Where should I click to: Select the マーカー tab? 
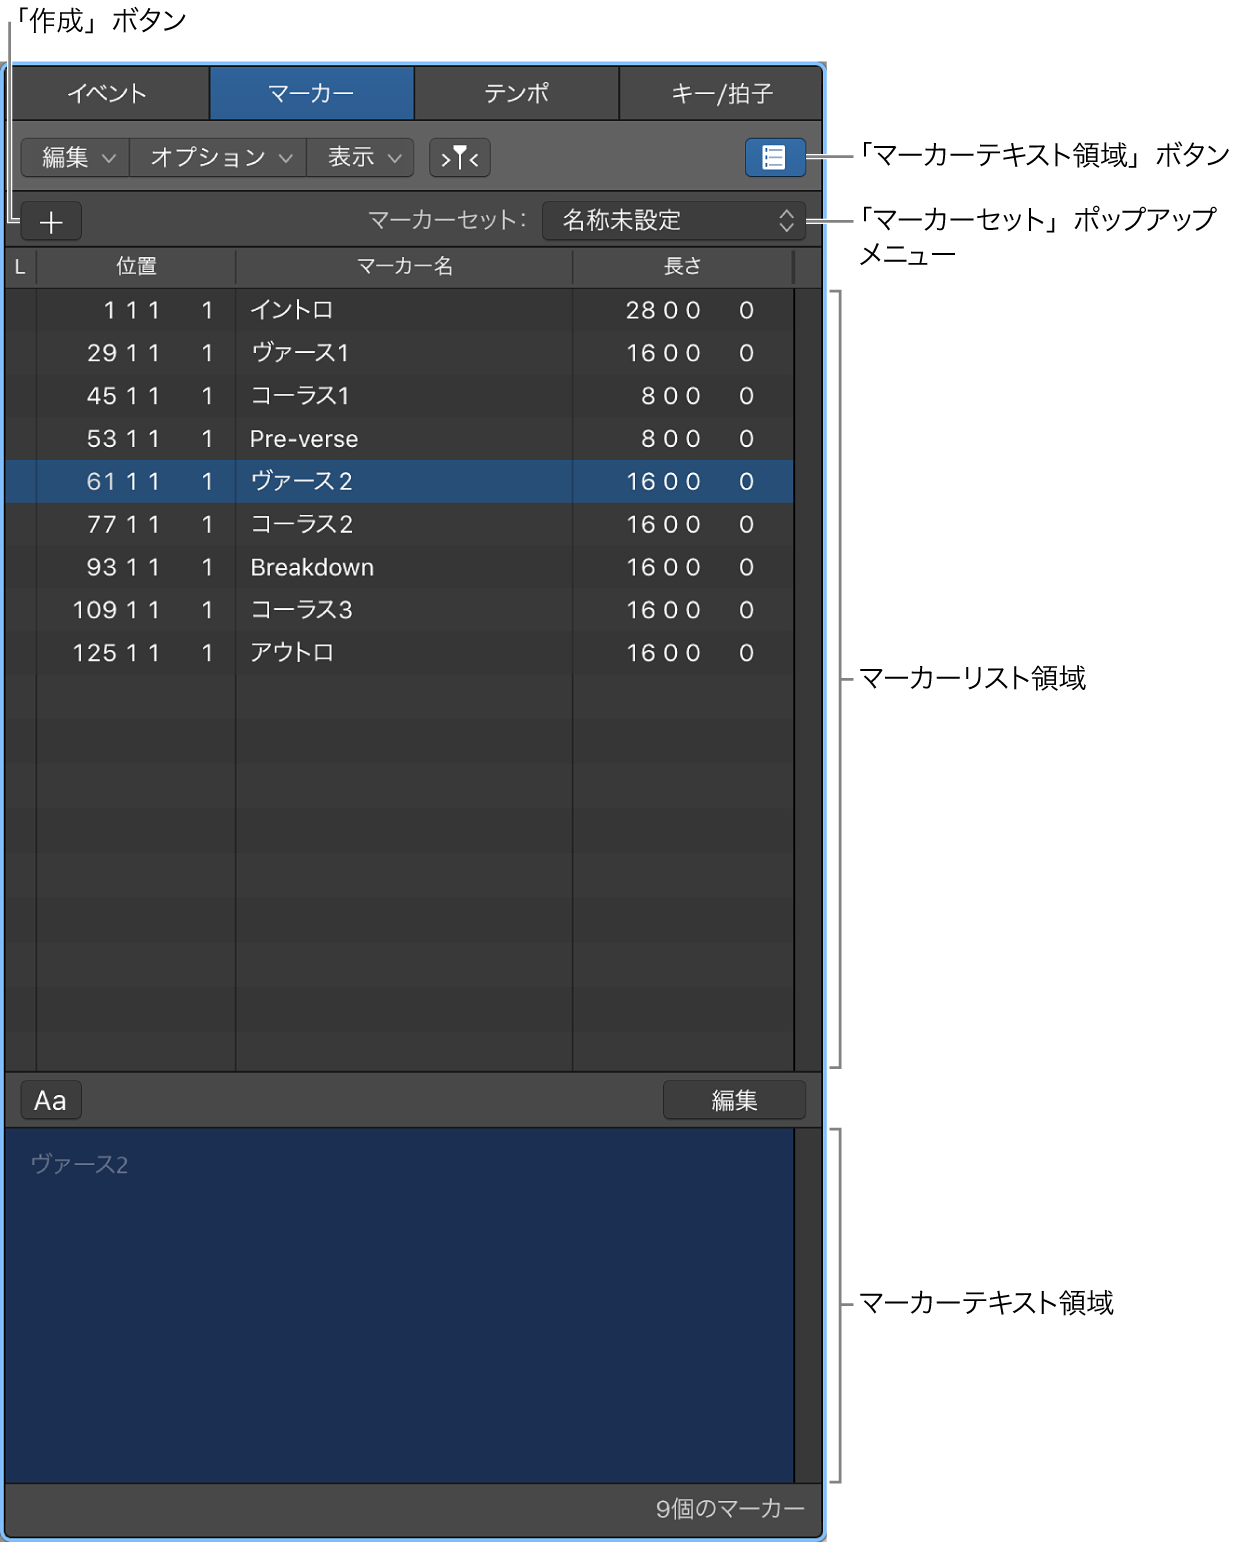pyautogui.click(x=312, y=94)
